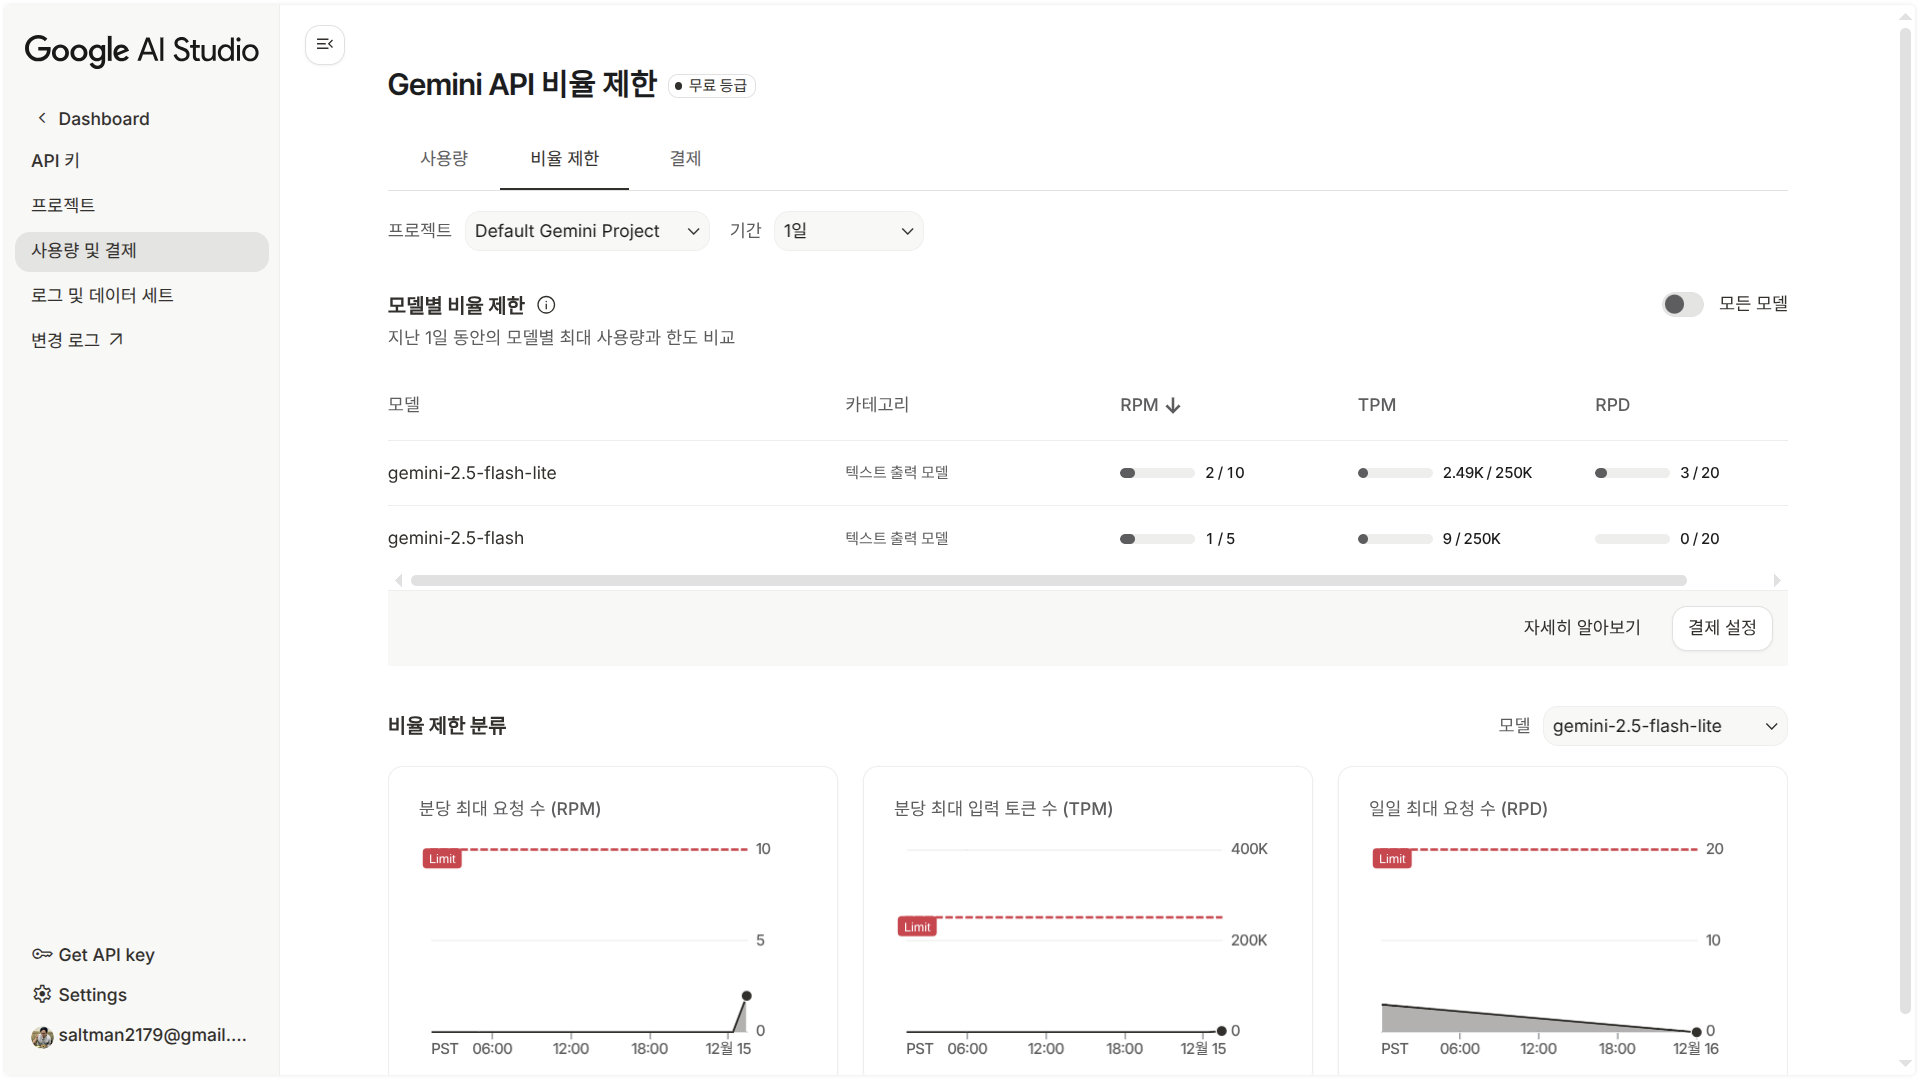
Task: Collapse the sidebar with the menu icon
Action: tap(325, 44)
